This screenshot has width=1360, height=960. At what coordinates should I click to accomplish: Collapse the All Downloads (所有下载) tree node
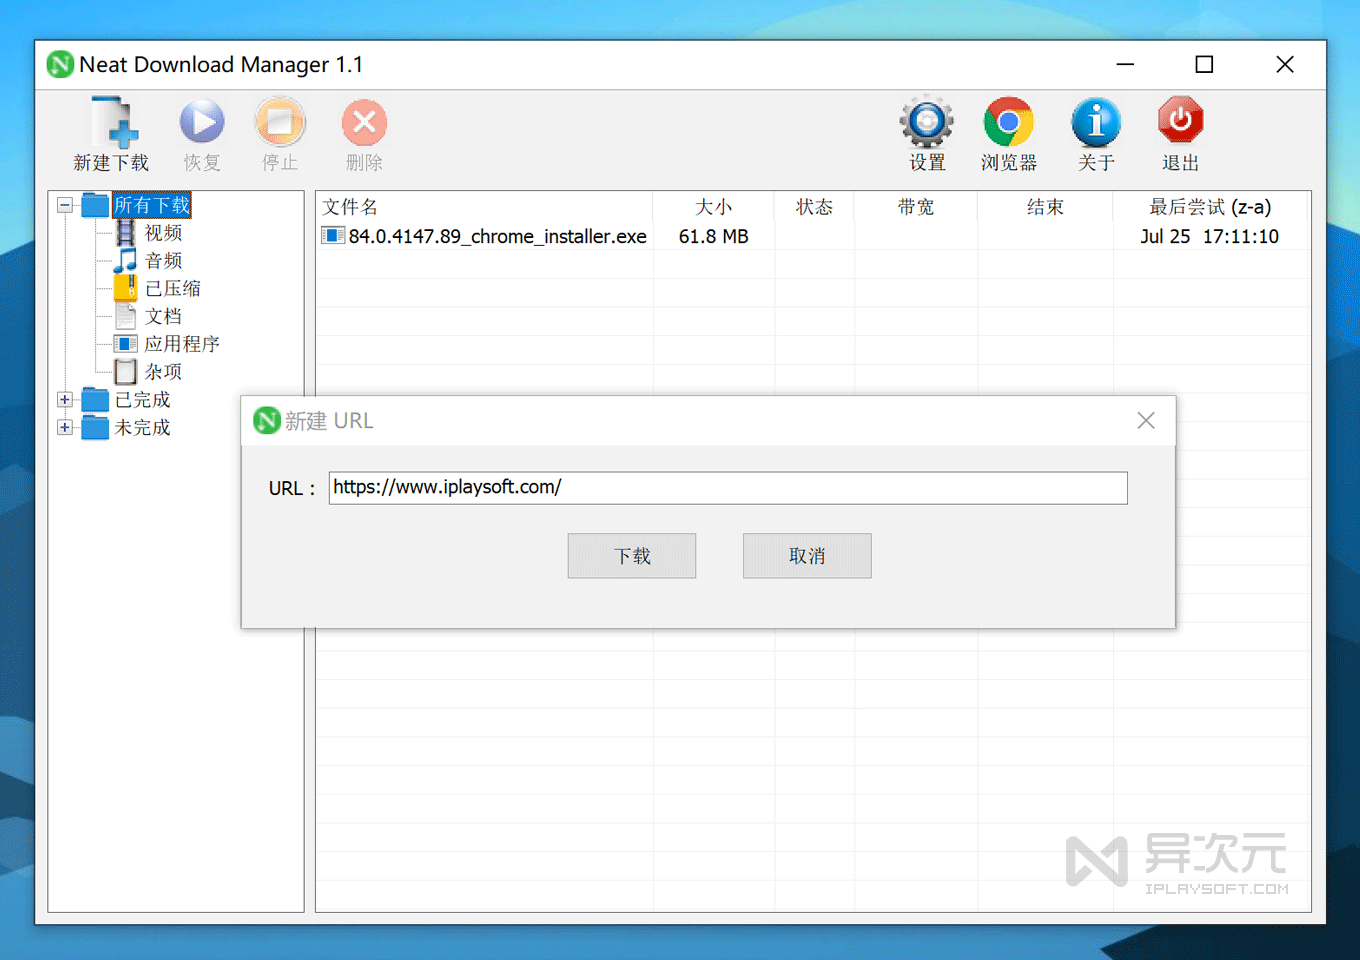pos(65,206)
